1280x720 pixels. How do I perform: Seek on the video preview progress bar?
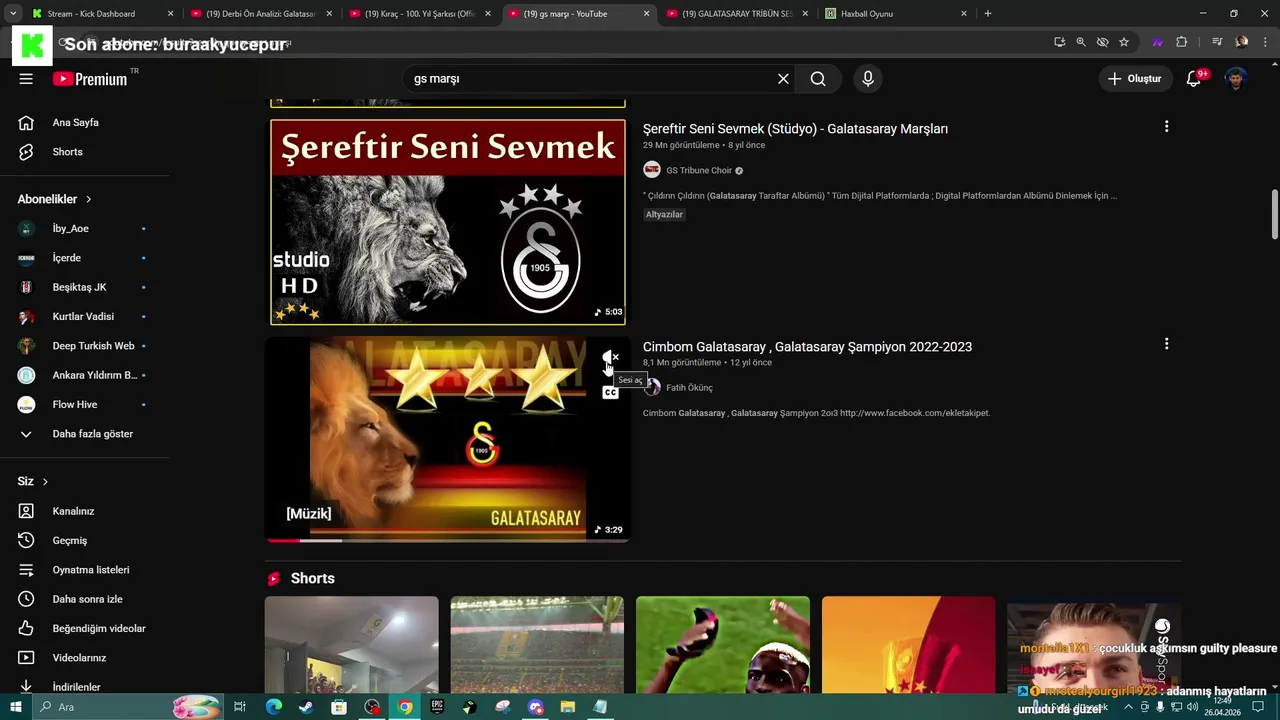(448, 540)
